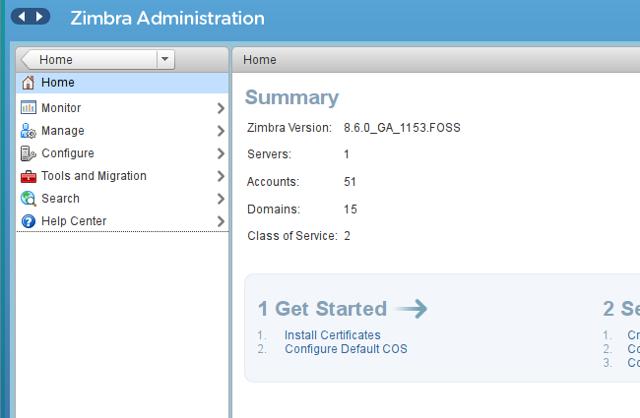The width and height of the screenshot is (640, 418).
Task: Open the Home dropdown arrow
Action: point(165,60)
